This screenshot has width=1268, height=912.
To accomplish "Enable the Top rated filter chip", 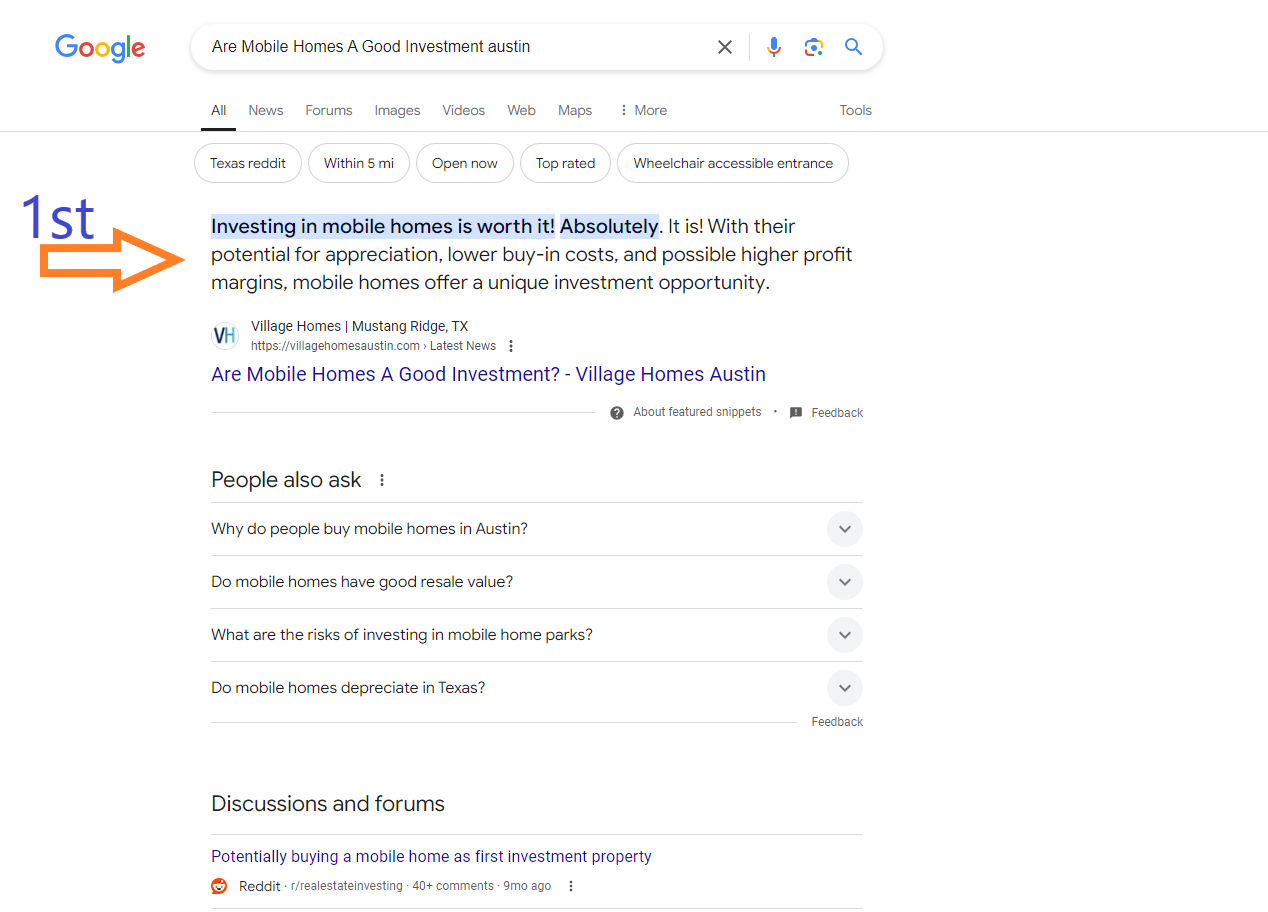I will click(565, 163).
